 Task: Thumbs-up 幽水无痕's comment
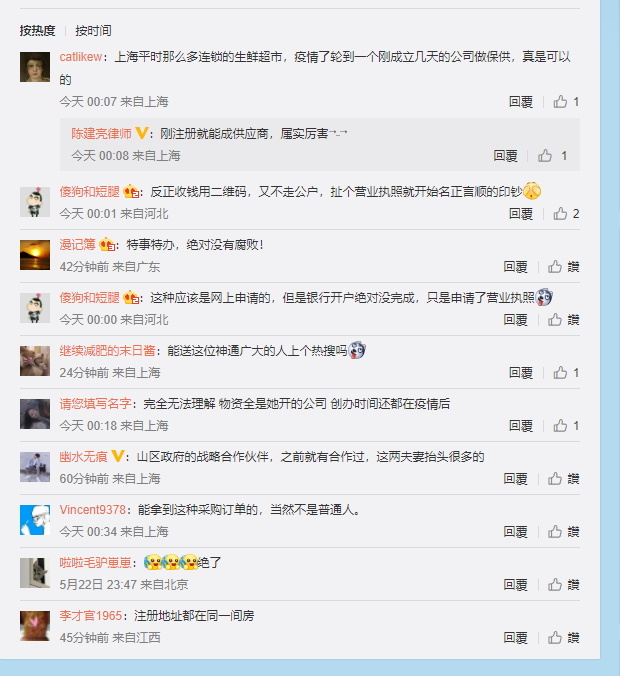point(554,479)
